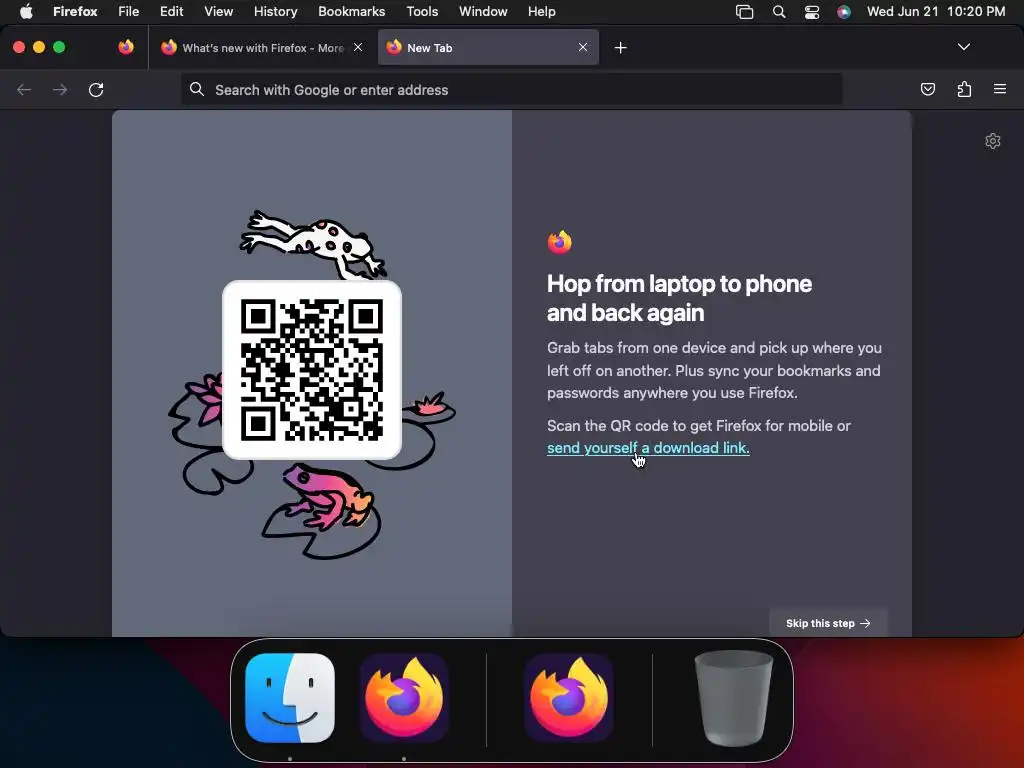Click the QR code image
Image resolution: width=1024 pixels, height=768 pixels.
312,370
